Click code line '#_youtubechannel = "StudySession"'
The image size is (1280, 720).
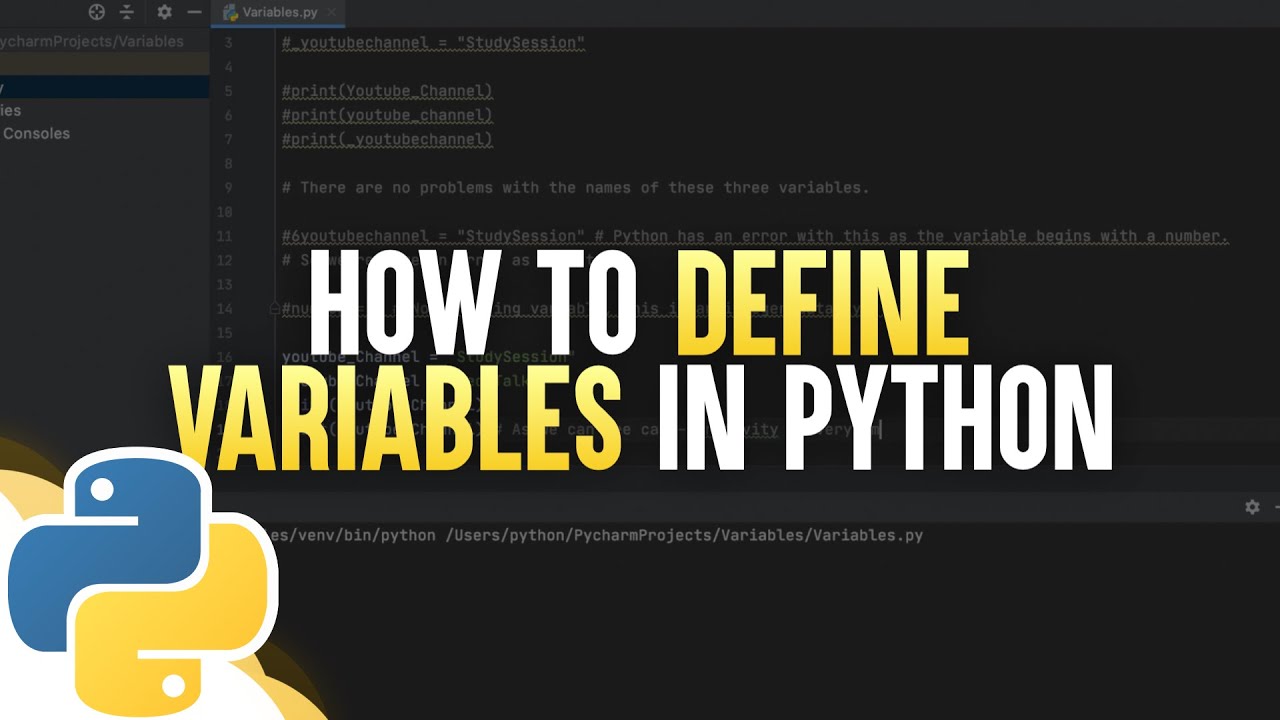(433, 43)
